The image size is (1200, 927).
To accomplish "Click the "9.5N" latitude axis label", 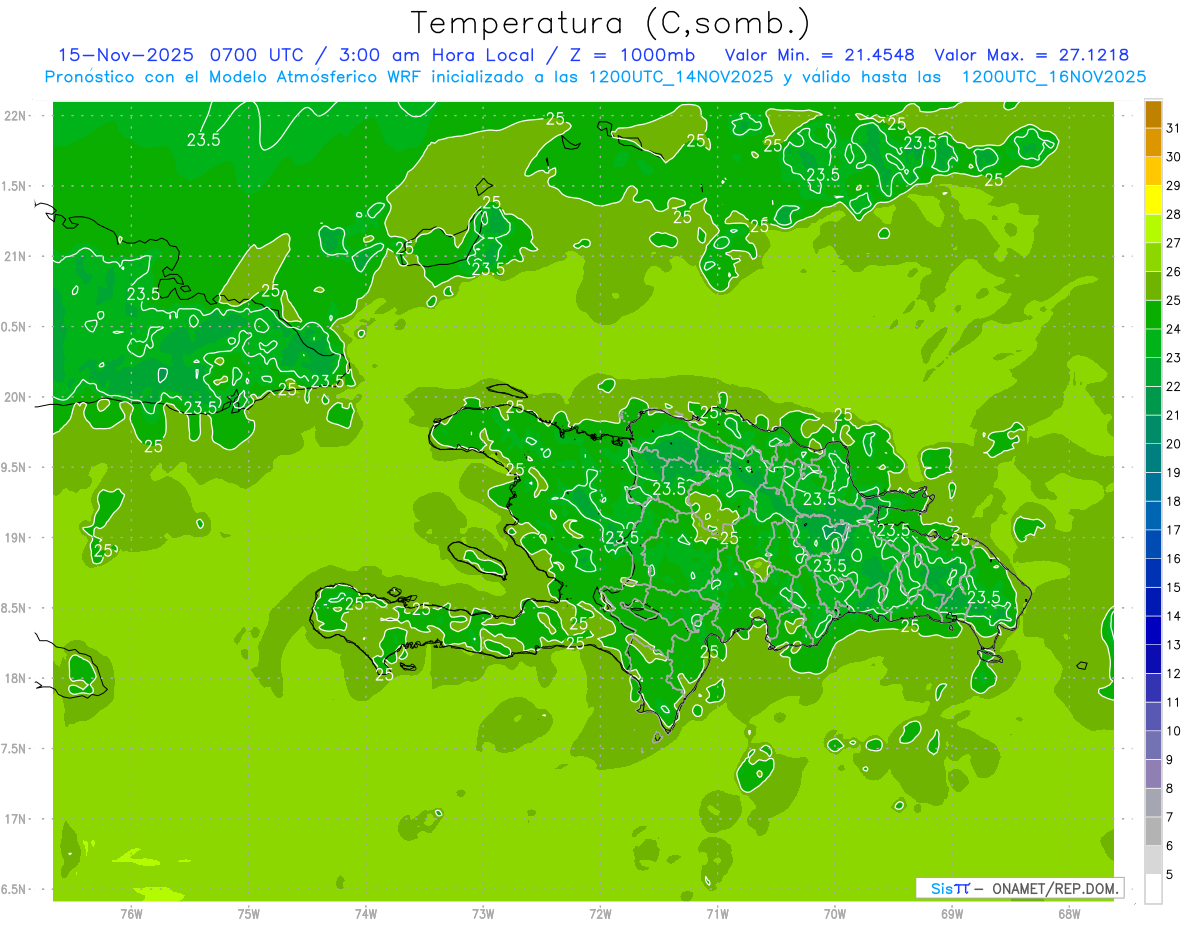I will tap(14, 467).
